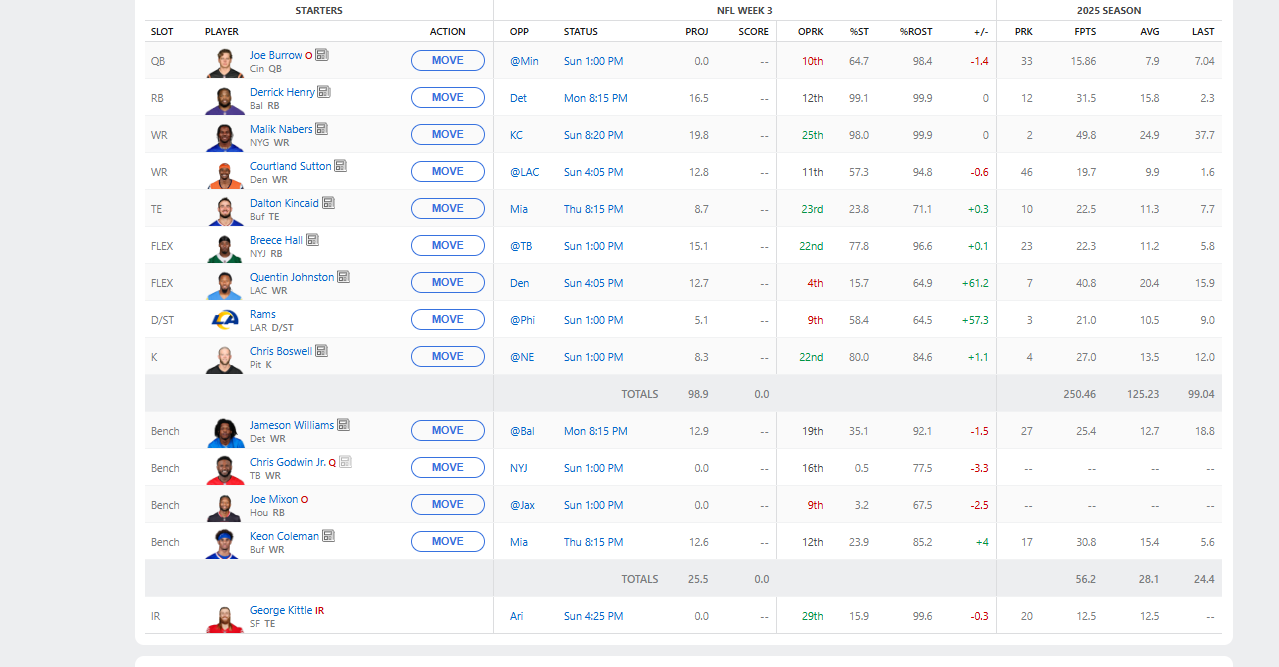1279x667 pixels.
Task: Open Joe Burrow player profile link
Action: click(x=276, y=55)
